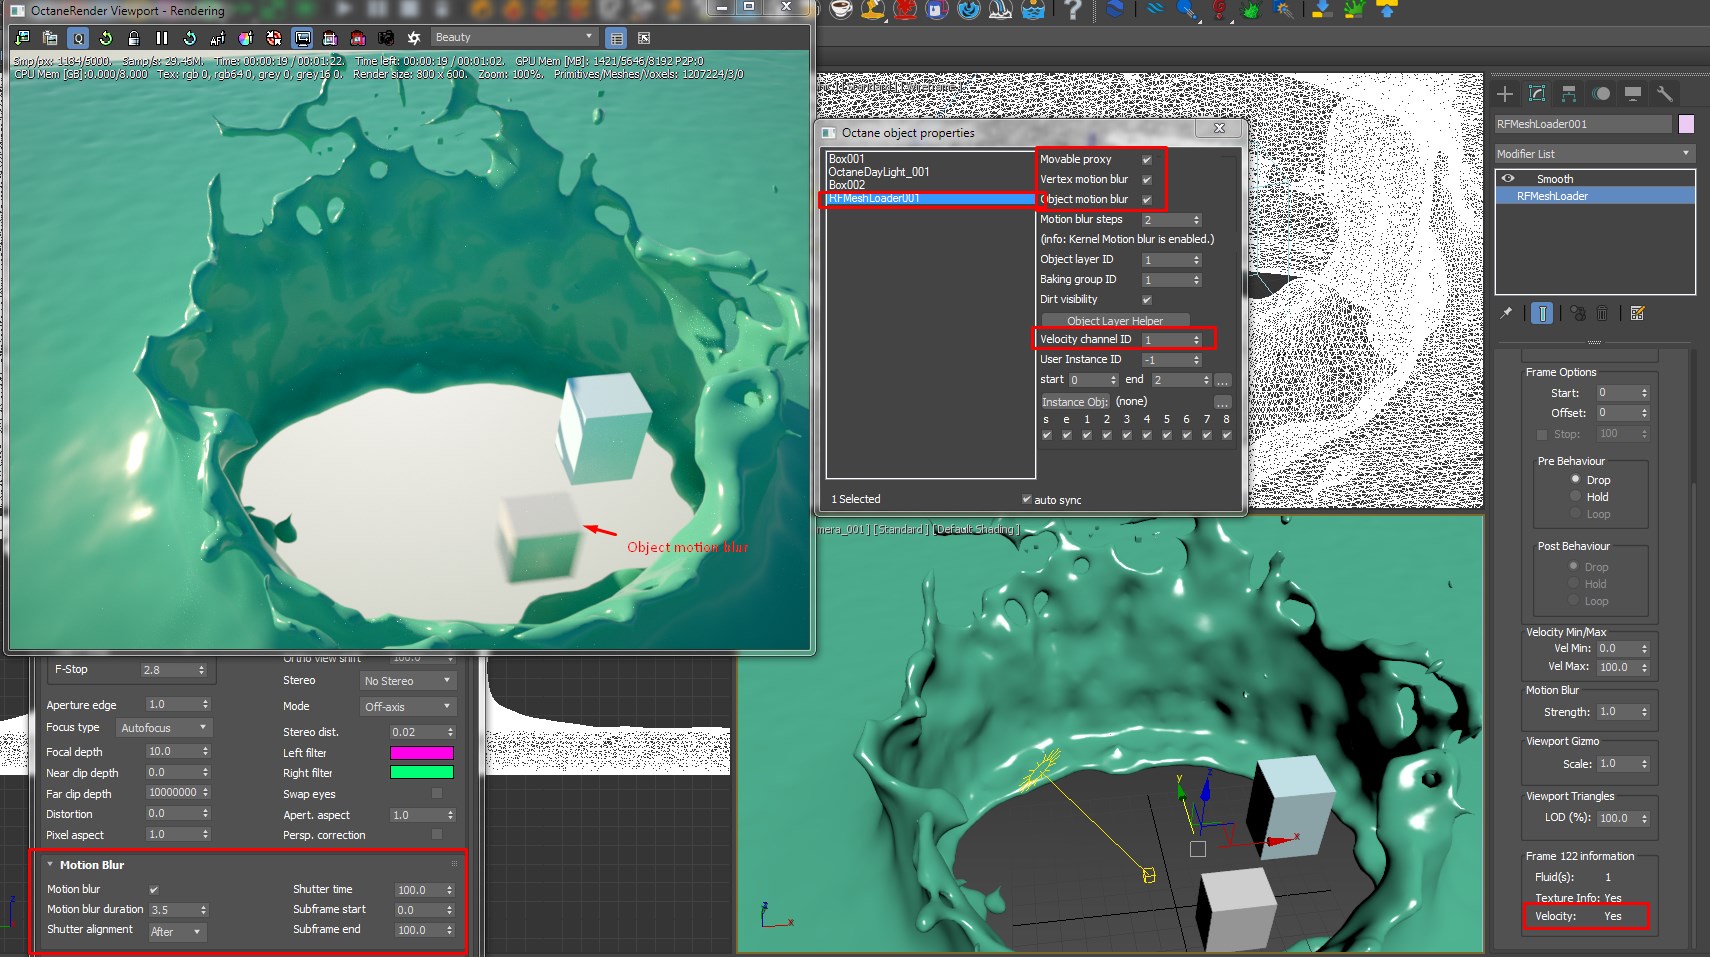The image size is (1710, 957).
Task: Click the RFMeshLoader001 object name field
Action: 1583,124
